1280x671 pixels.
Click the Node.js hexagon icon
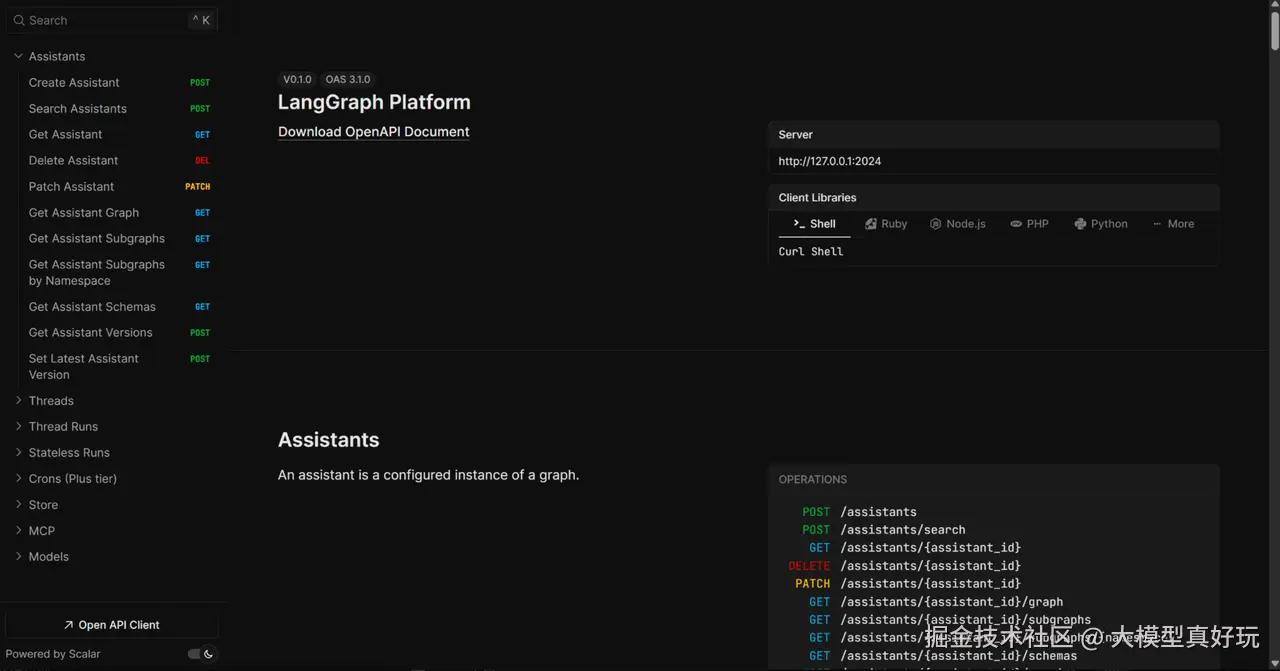(936, 224)
